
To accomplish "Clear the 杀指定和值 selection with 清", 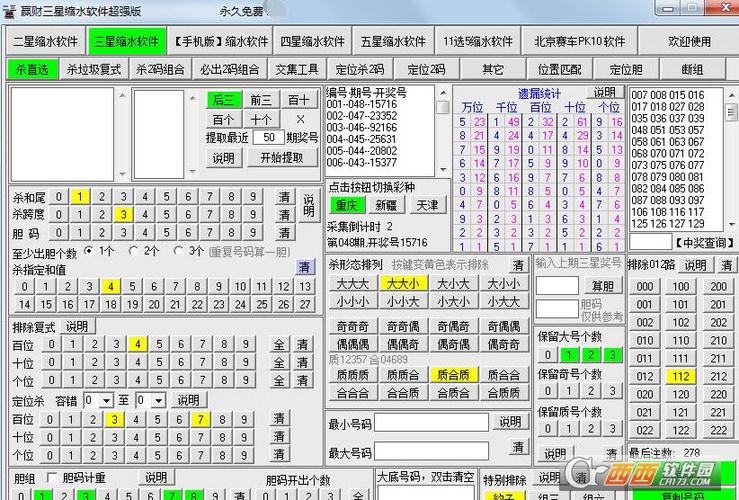I will (x=304, y=267).
